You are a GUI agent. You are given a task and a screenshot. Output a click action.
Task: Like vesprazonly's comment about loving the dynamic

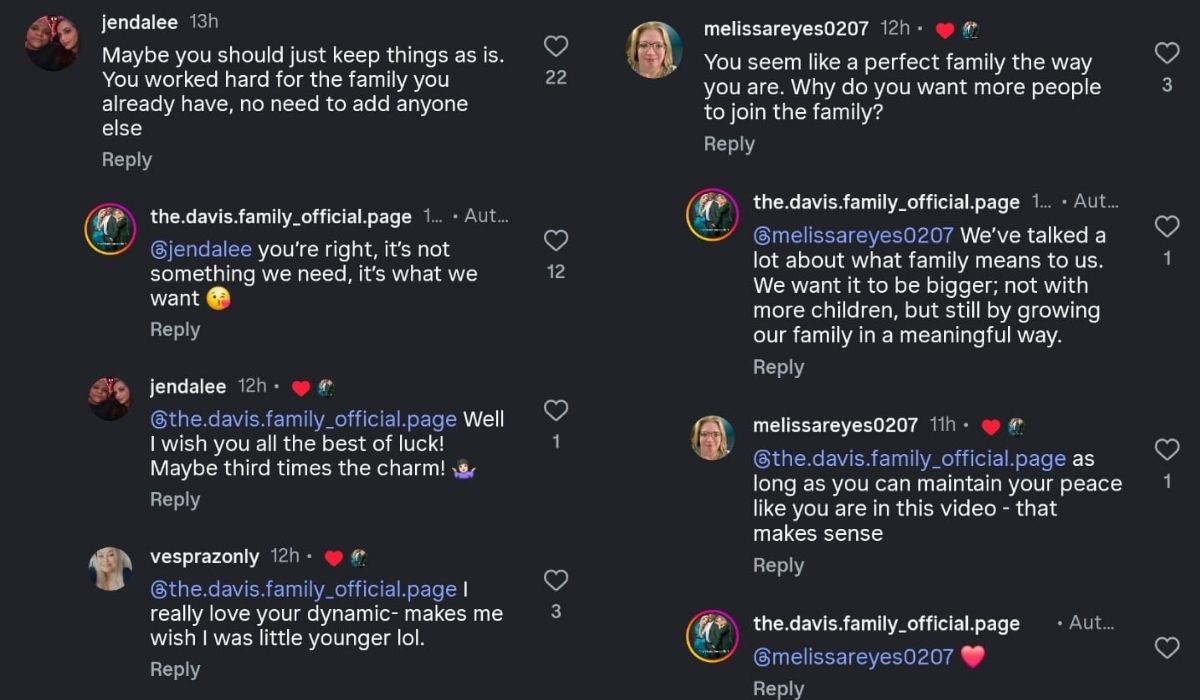[555, 580]
